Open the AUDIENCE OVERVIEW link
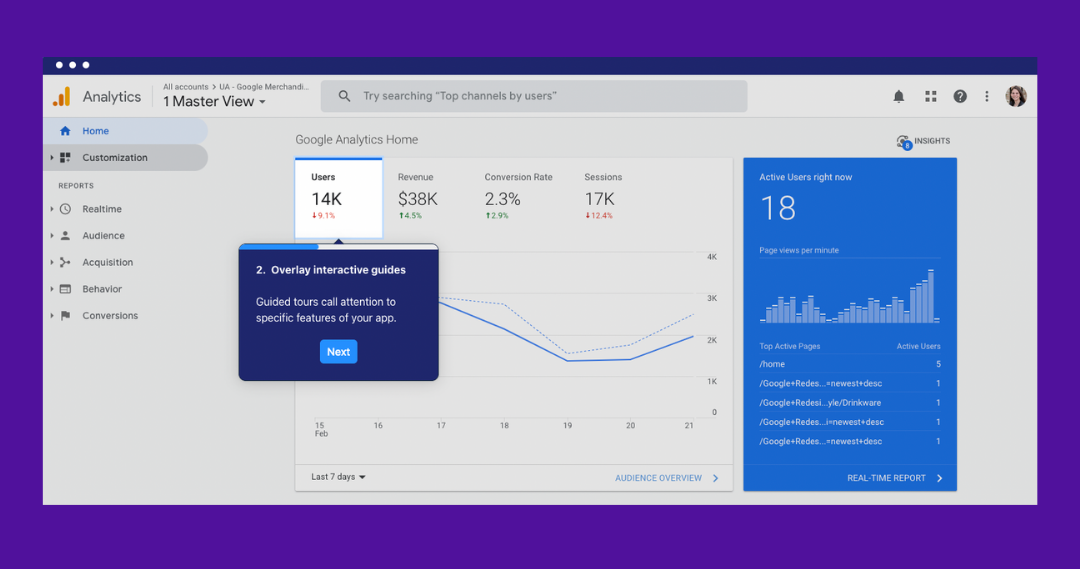The width and height of the screenshot is (1080, 569). [658, 478]
